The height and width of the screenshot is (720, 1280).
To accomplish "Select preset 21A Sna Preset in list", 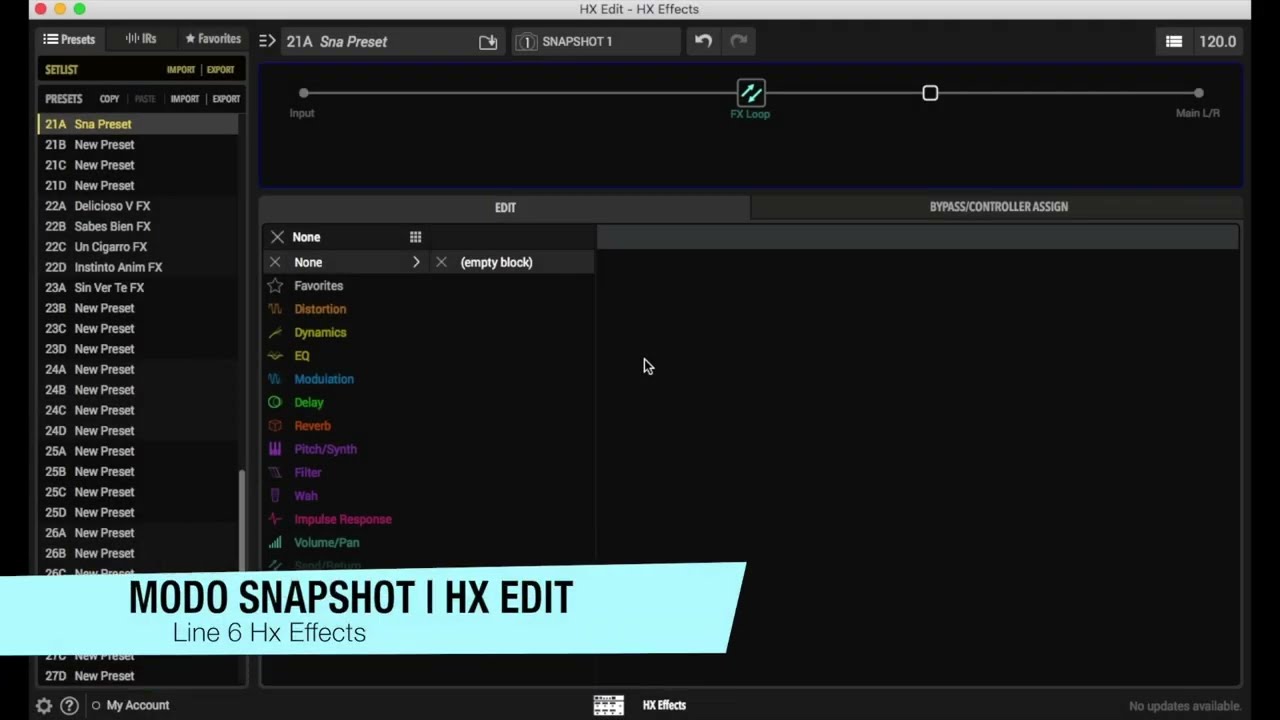I will pyautogui.click(x=138, y=124).
